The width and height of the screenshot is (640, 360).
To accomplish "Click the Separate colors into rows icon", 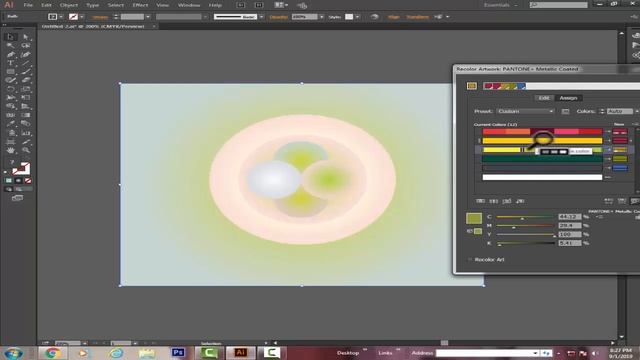I will [x=493, y=201].
